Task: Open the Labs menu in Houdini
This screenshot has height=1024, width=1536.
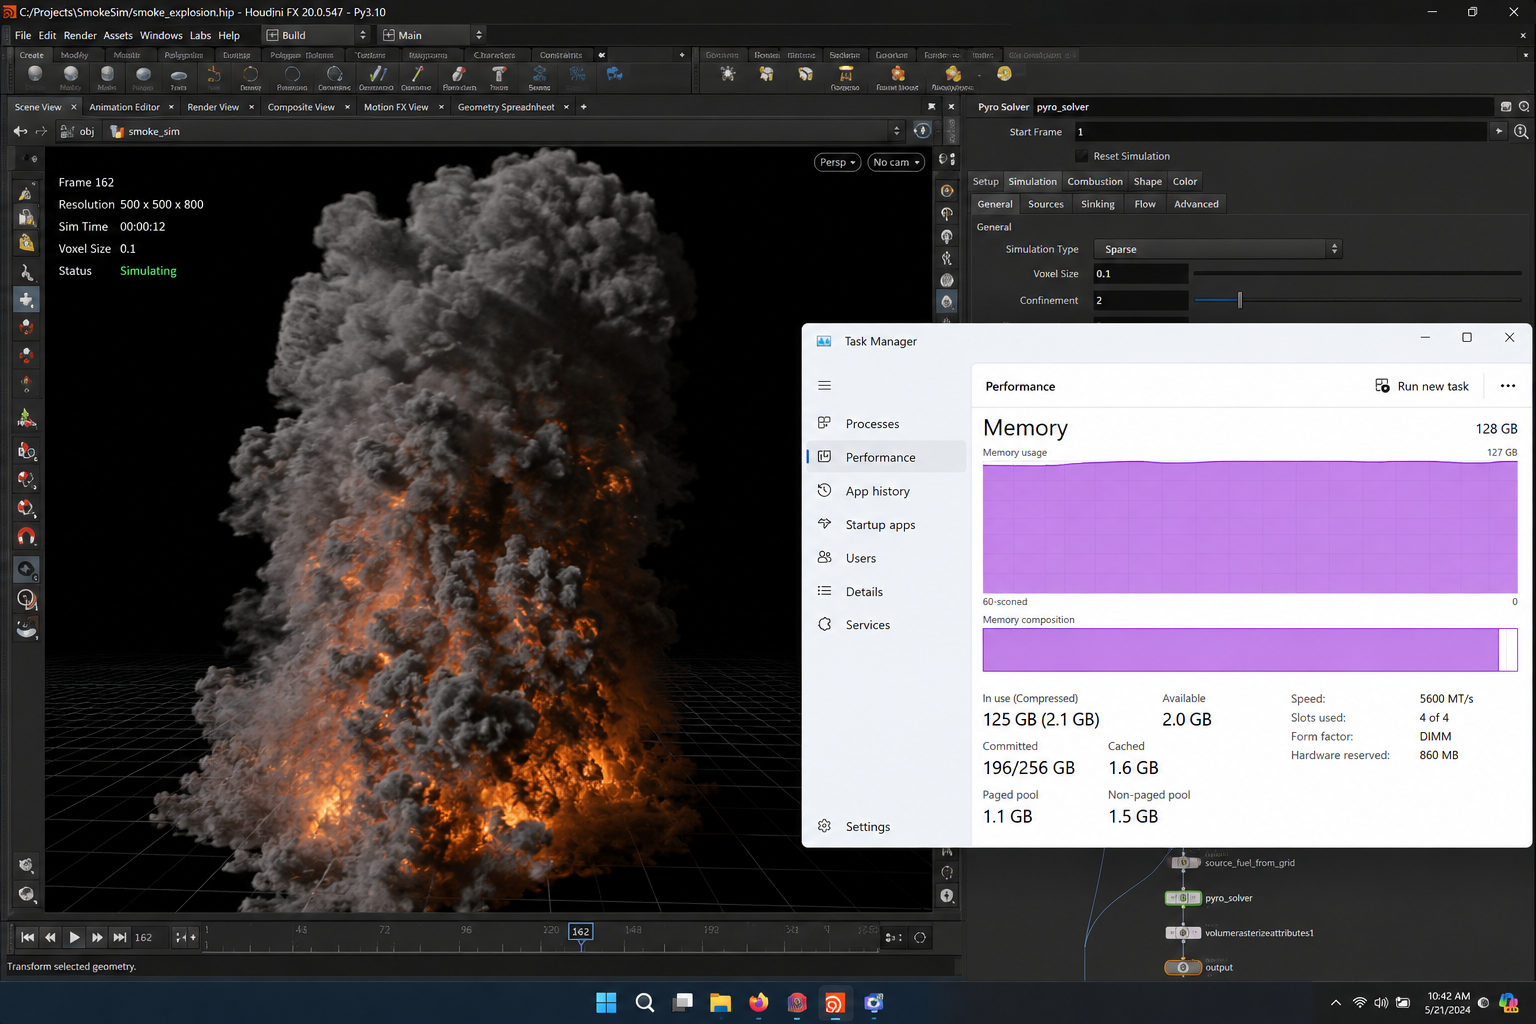Action: coord(201,35)
